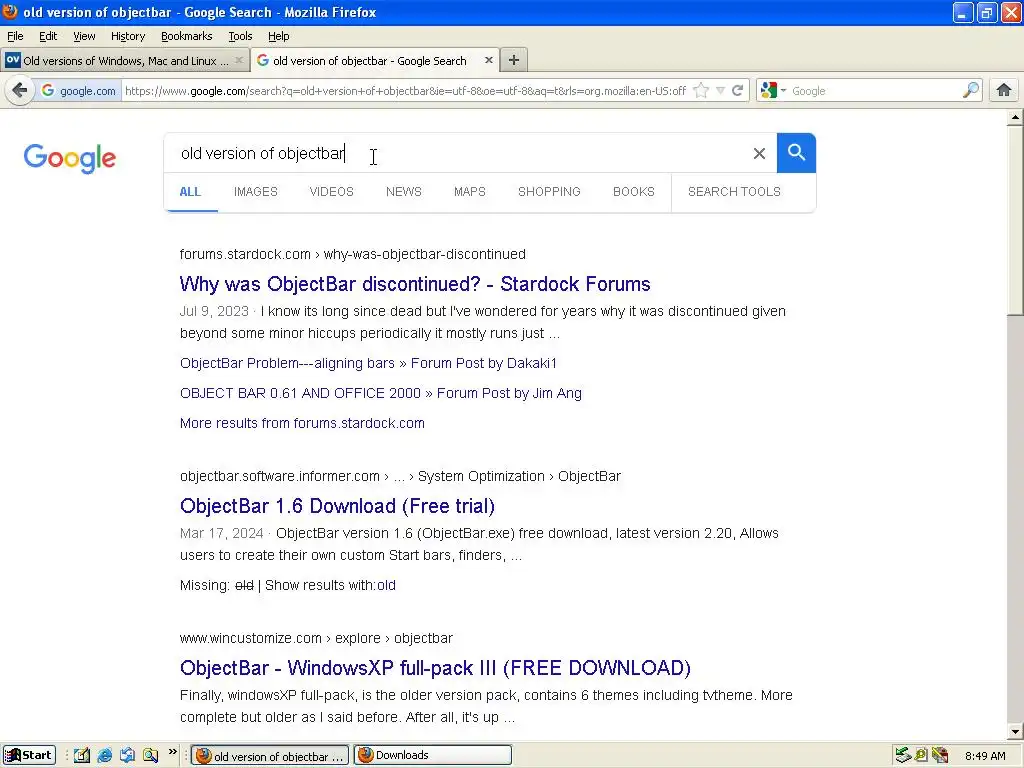
Task: Switch to SHOPPING results
Action: pyautogui.click(x=549, y=191)
